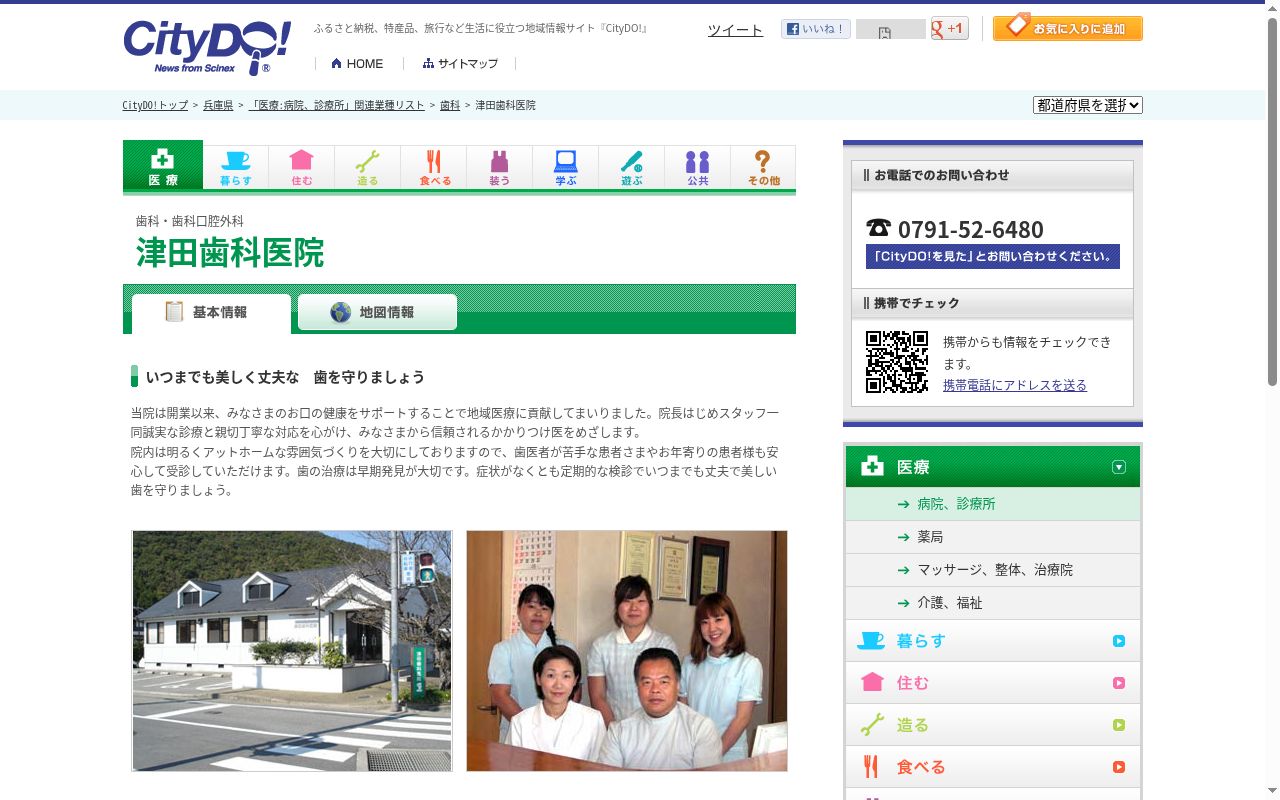Screen dimensions: 1280x800
Task: Open the 暮らす cup icon
Action: pos(236,167)
